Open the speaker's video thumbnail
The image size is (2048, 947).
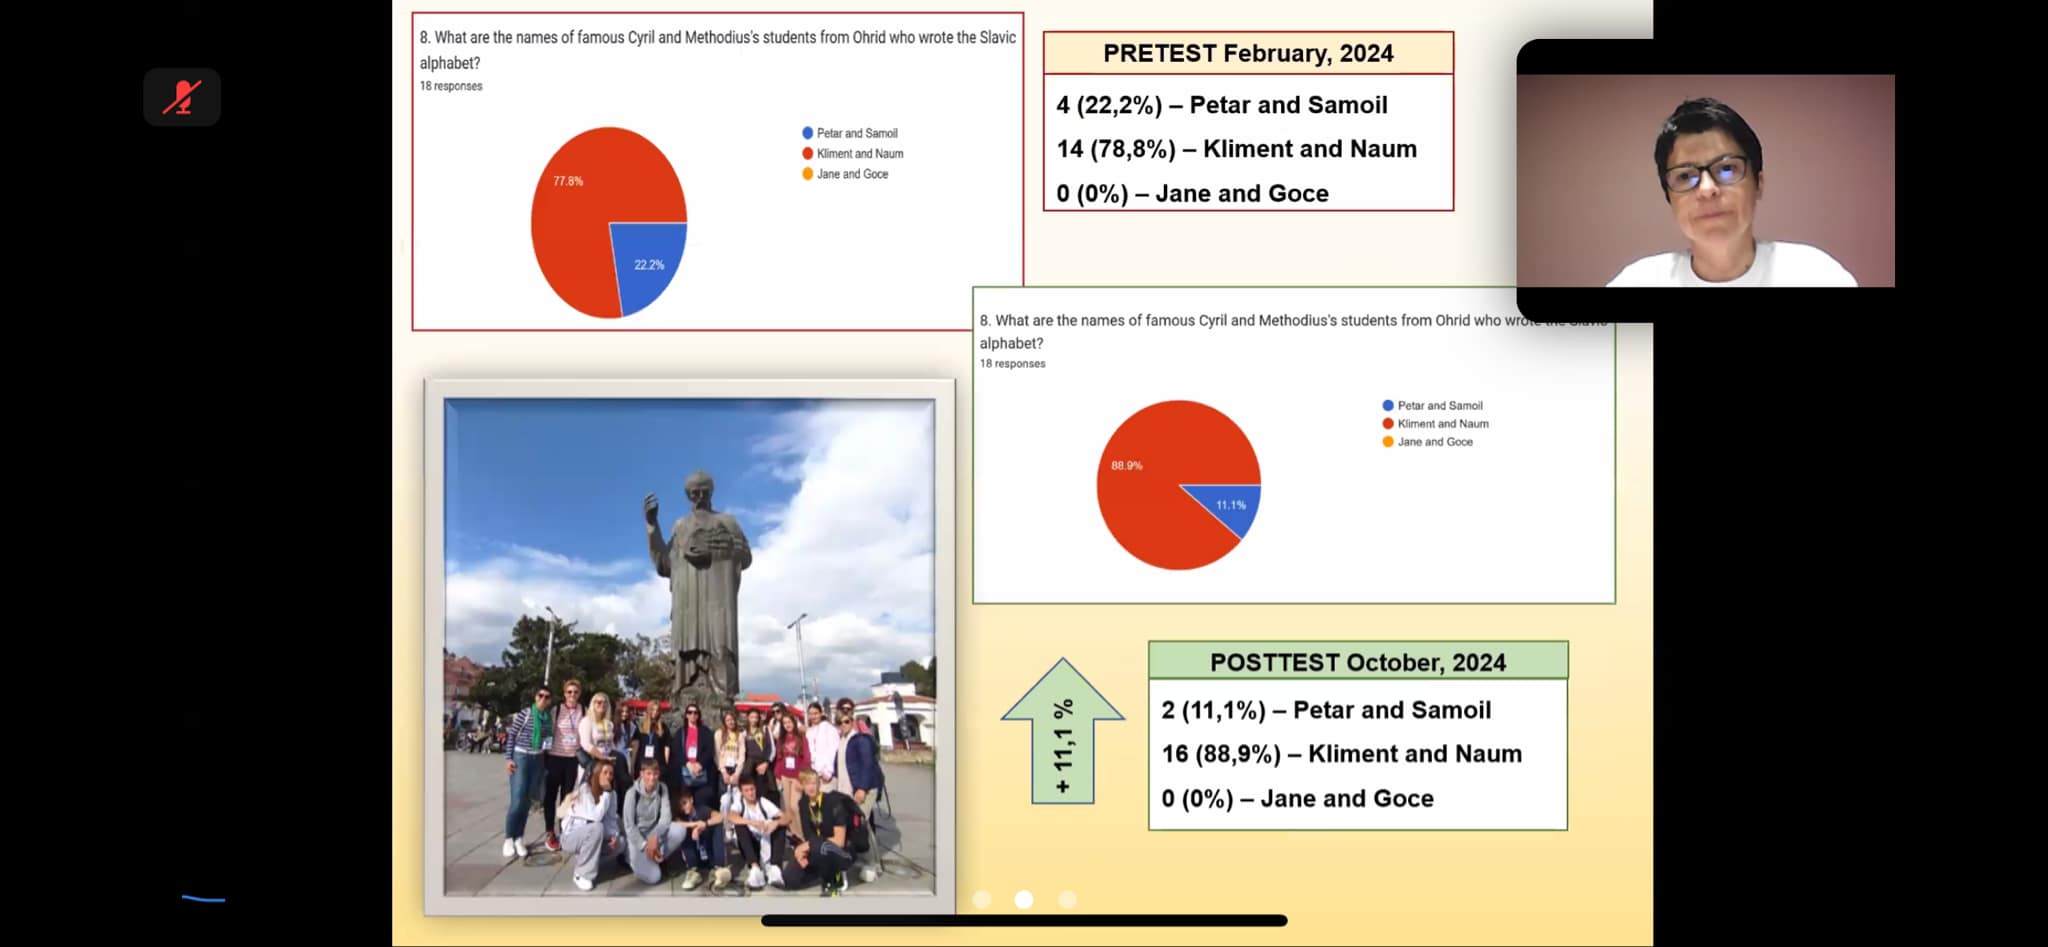click(1705, 180)
